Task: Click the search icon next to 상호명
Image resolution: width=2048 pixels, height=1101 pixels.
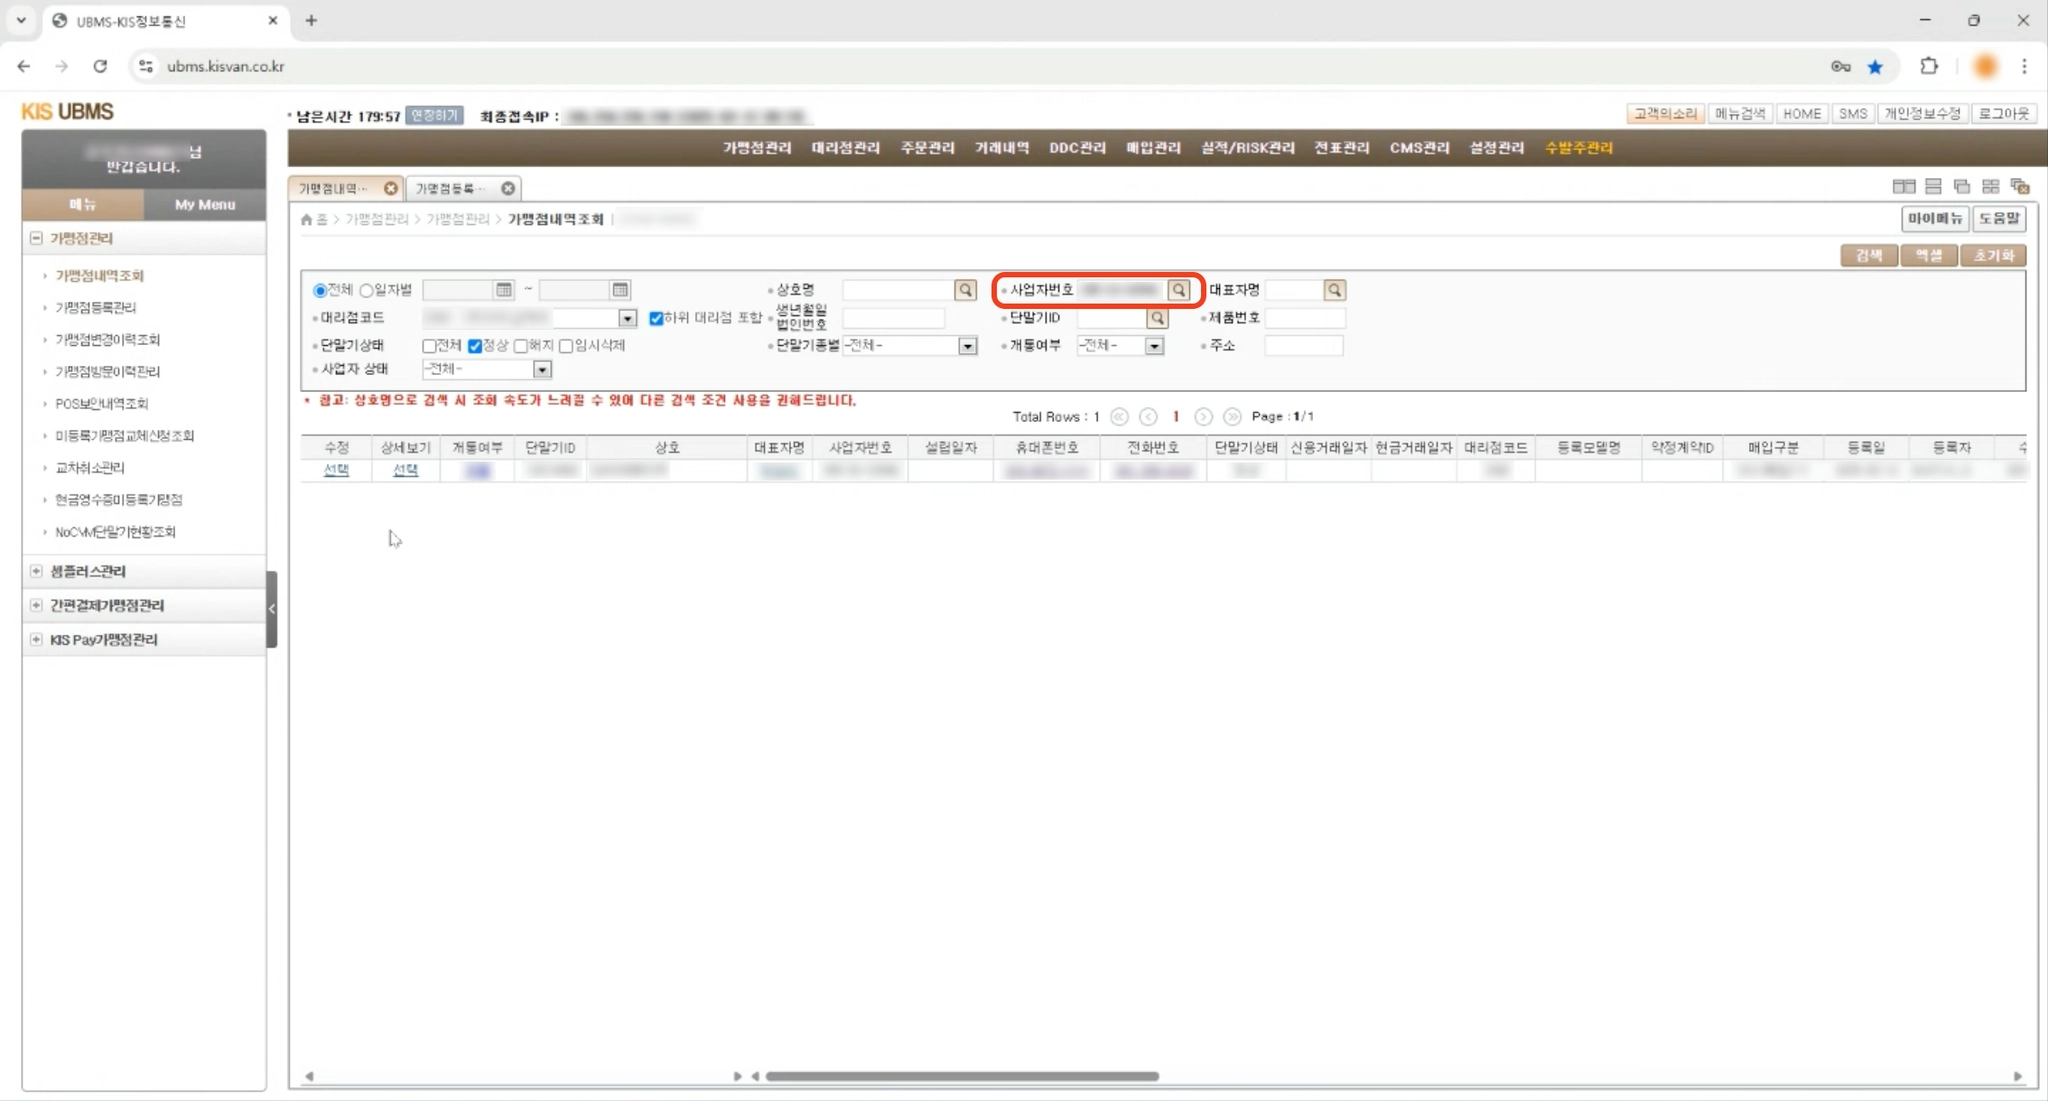Action: [x=965, y=290]
